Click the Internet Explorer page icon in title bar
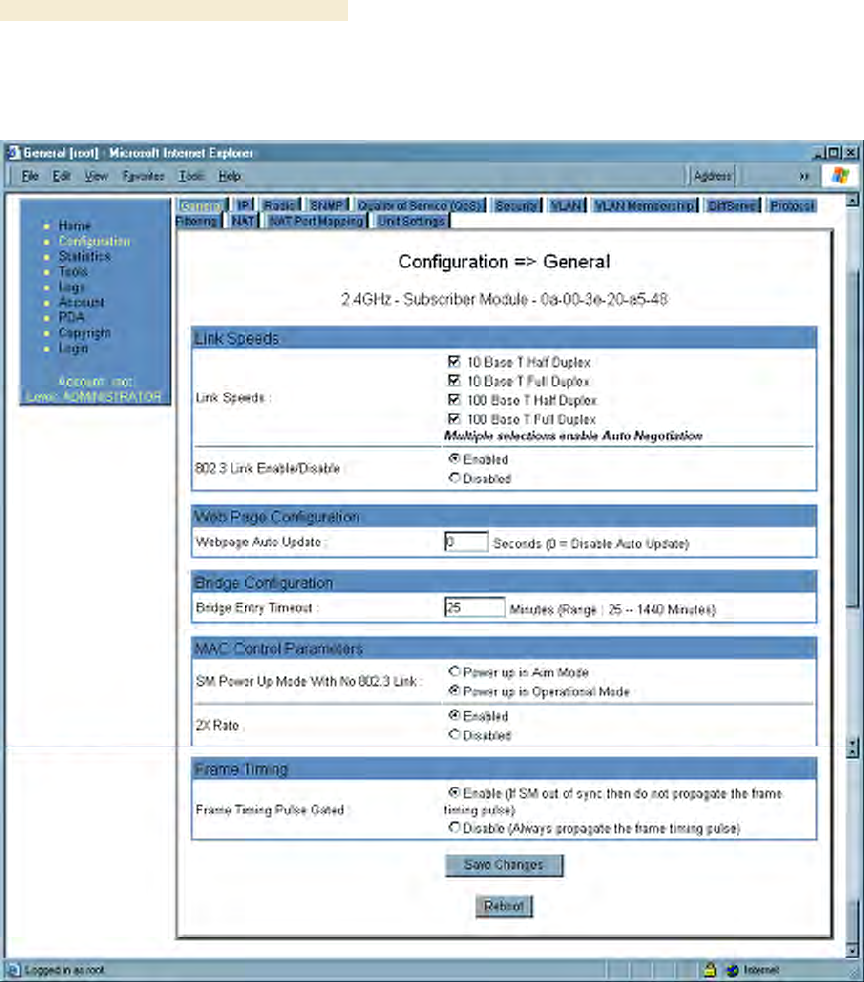The width and height of the screenshot is (864, 982). (x=14, y=152)
